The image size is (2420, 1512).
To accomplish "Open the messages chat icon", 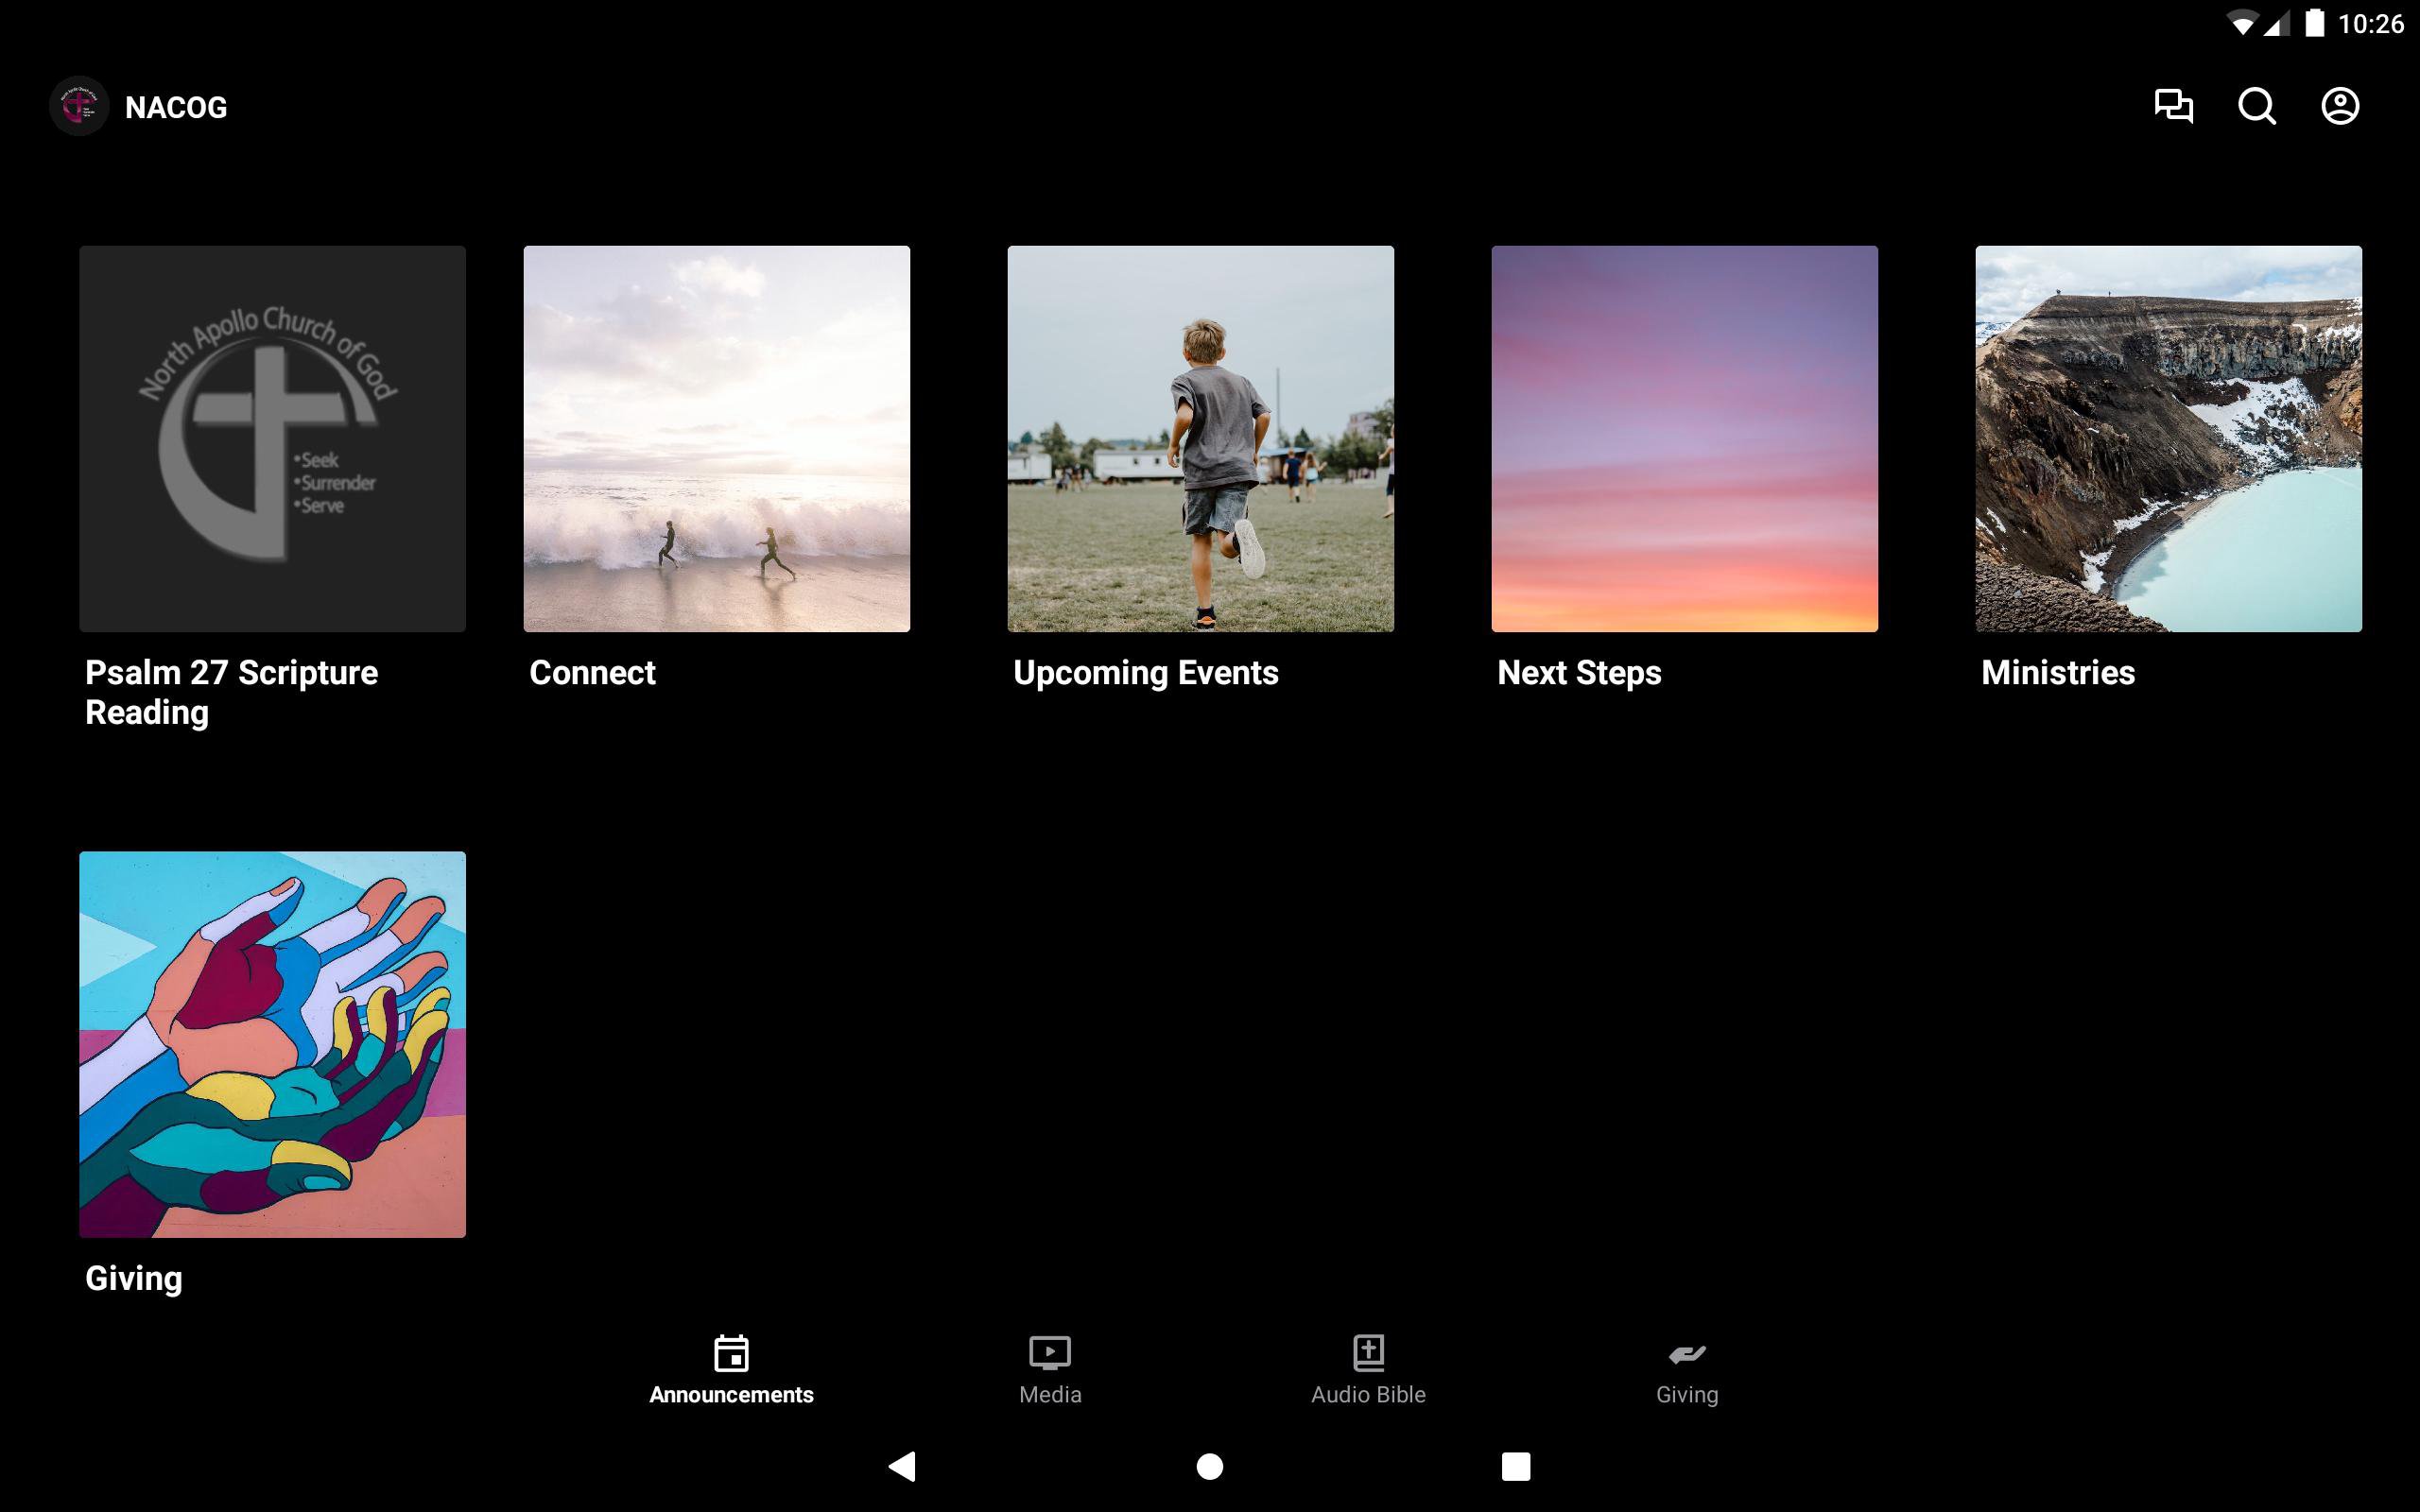I will [x=2172, y=106].
